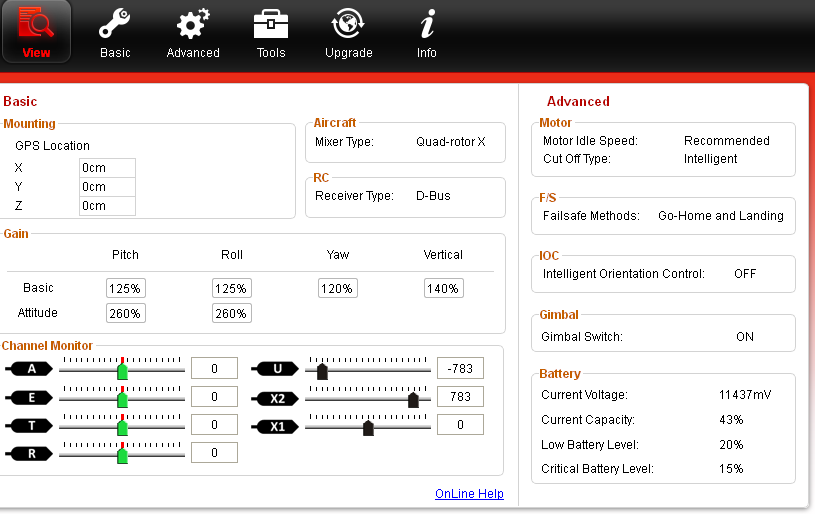815x514 pixels.
Task: Click the Basic Roll gain 125% field
Action: click(x=232, y=288)
